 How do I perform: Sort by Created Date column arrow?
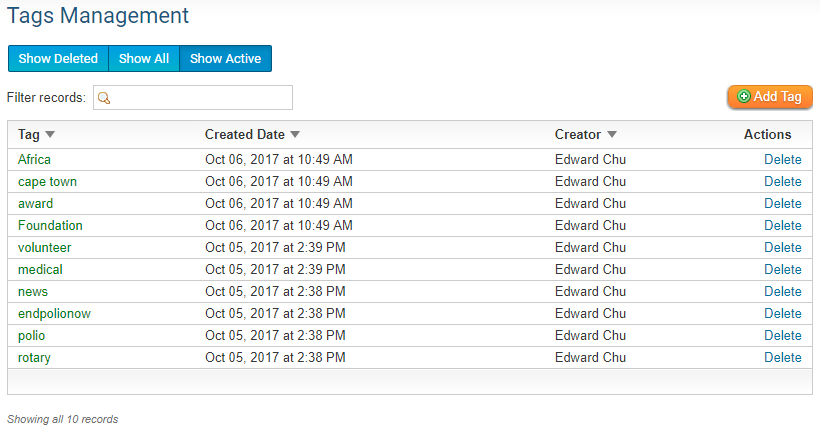click(x=295, y=135)
